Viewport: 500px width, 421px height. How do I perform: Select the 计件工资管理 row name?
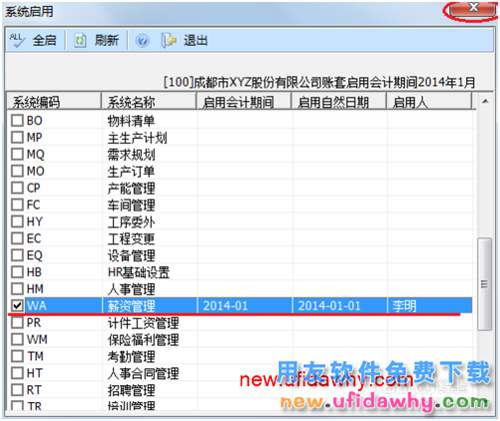pyautogui.click(x=143, y=323)
